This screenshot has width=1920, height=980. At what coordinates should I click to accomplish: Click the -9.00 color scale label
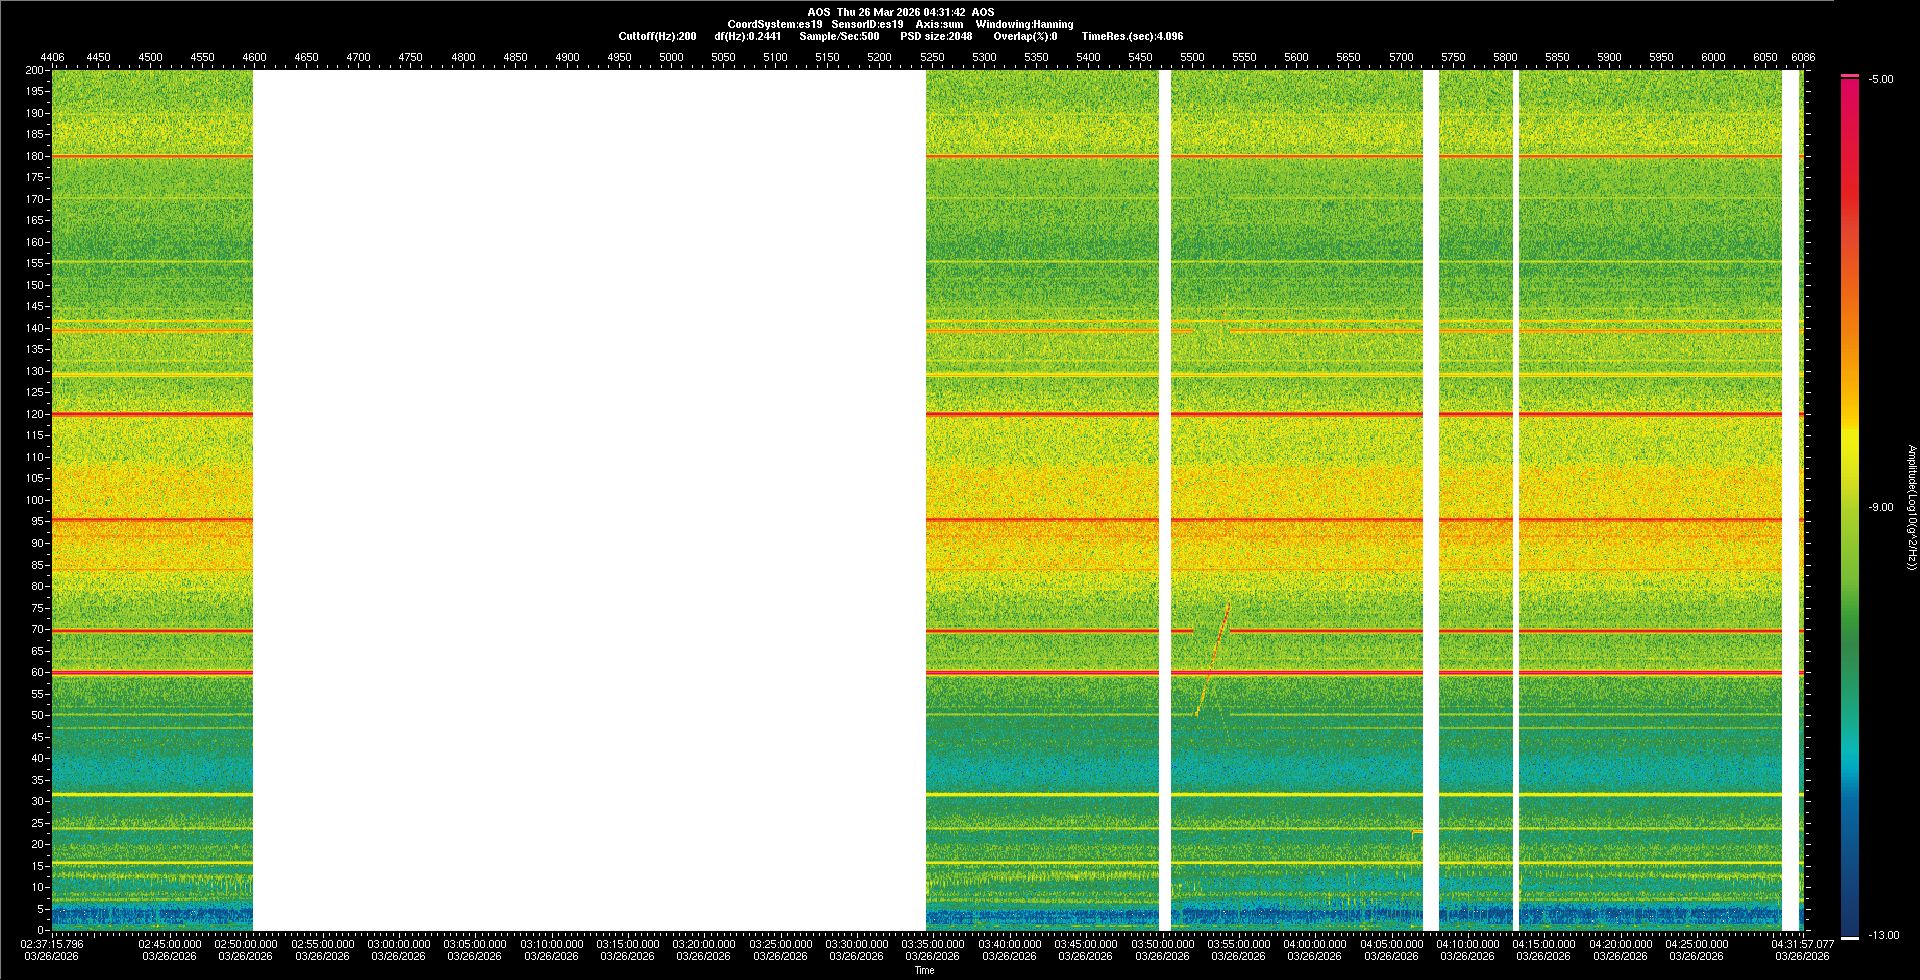(x=1881, y=508)
